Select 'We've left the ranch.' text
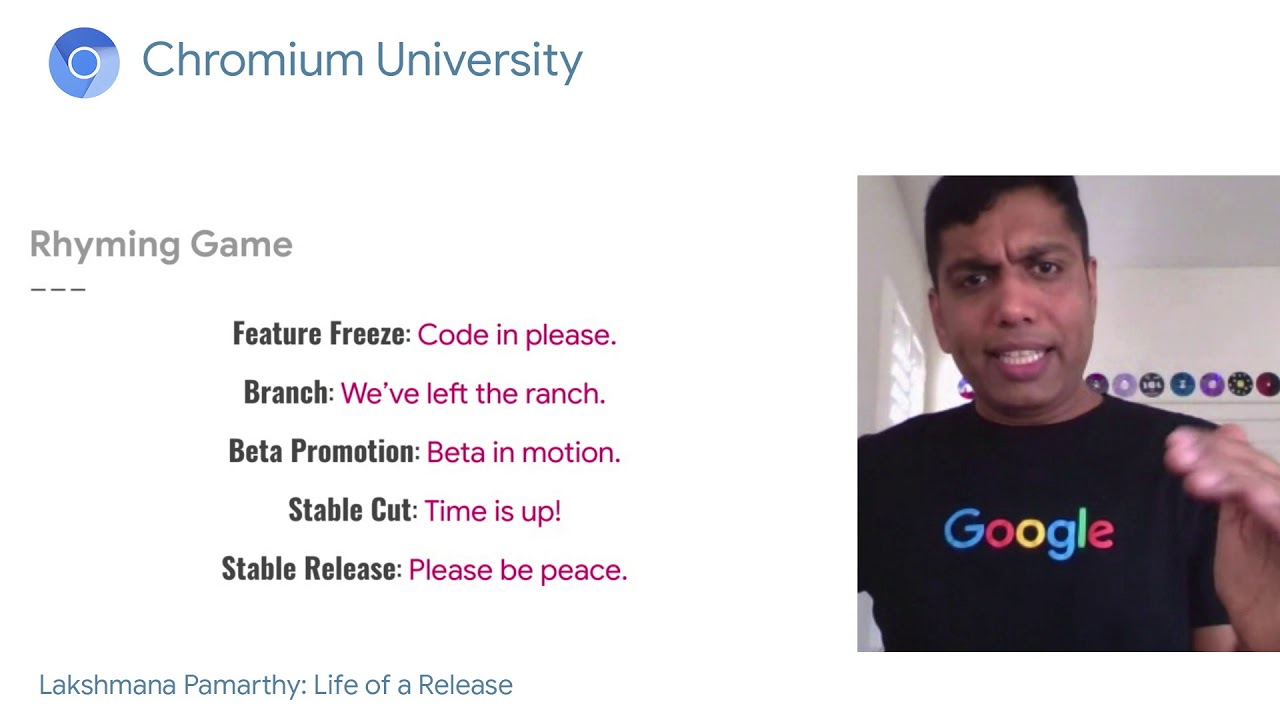 [x=473, y=393]
